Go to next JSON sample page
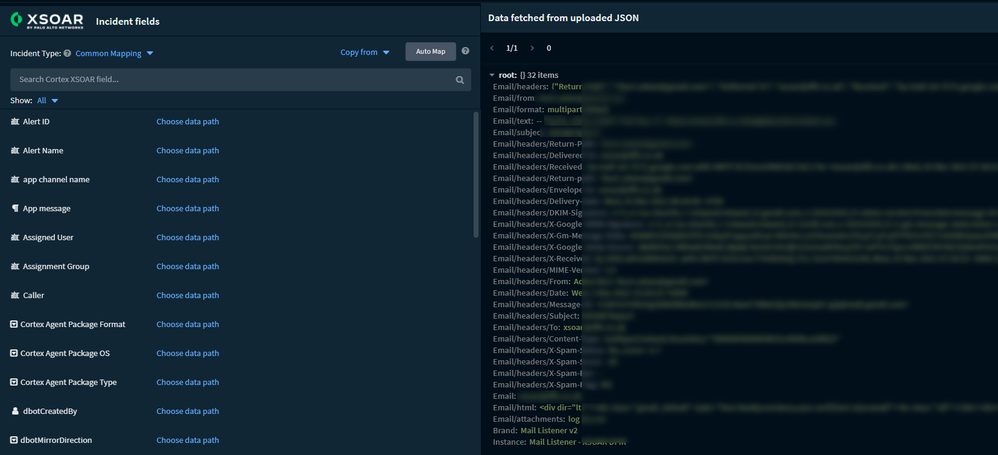 [532, 48]
